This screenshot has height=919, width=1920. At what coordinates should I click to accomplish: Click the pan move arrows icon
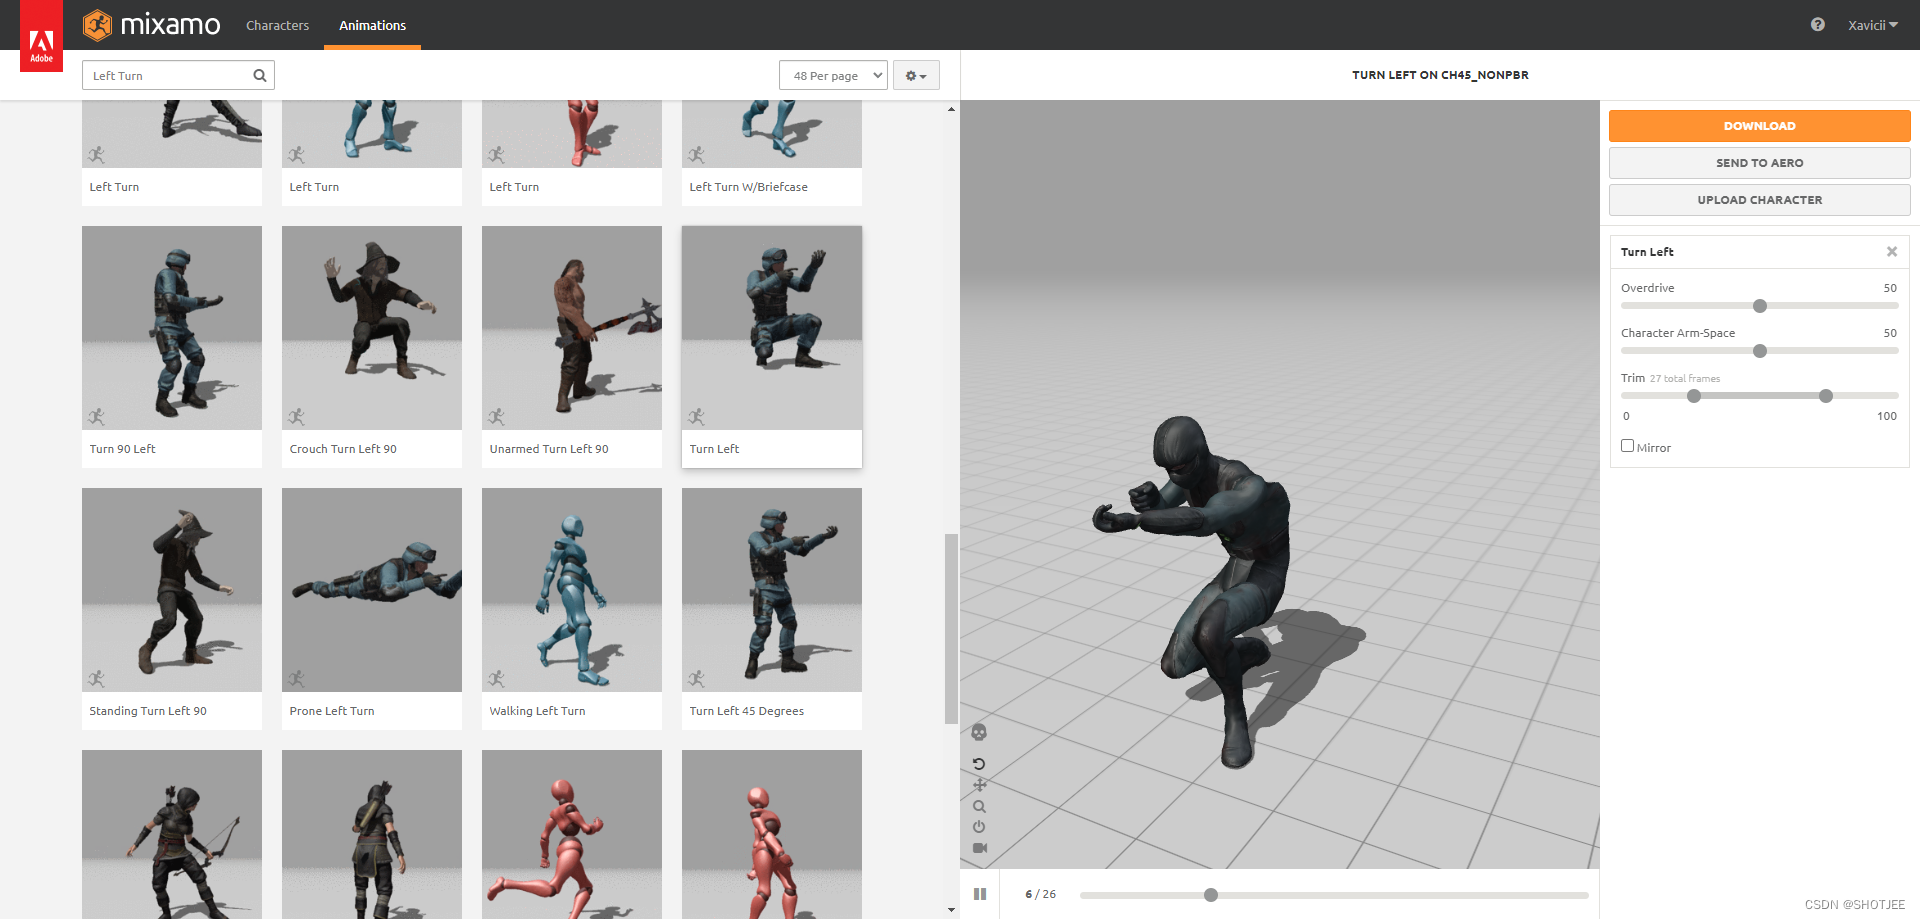tap(979, 785)
